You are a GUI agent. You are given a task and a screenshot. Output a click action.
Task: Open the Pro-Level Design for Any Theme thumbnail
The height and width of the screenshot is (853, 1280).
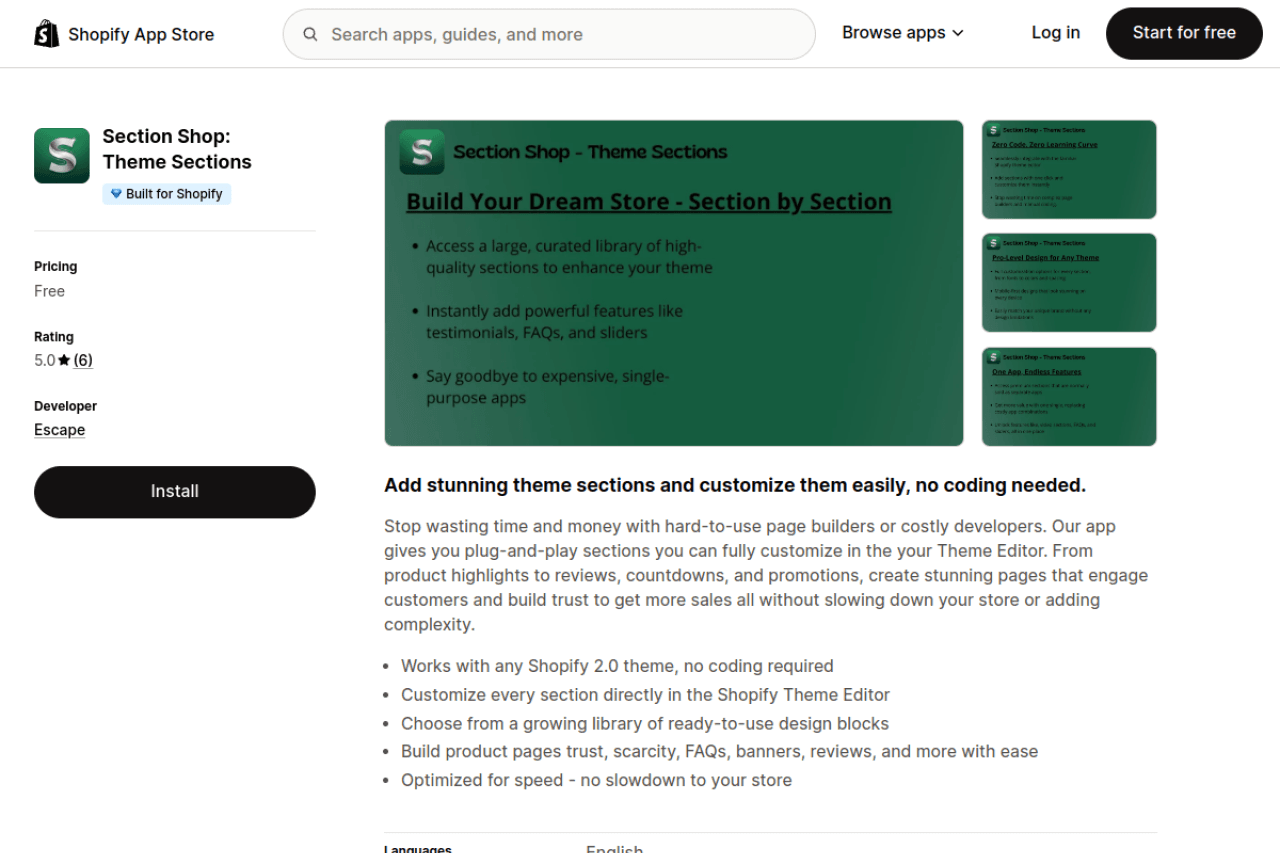(1069, 283)
